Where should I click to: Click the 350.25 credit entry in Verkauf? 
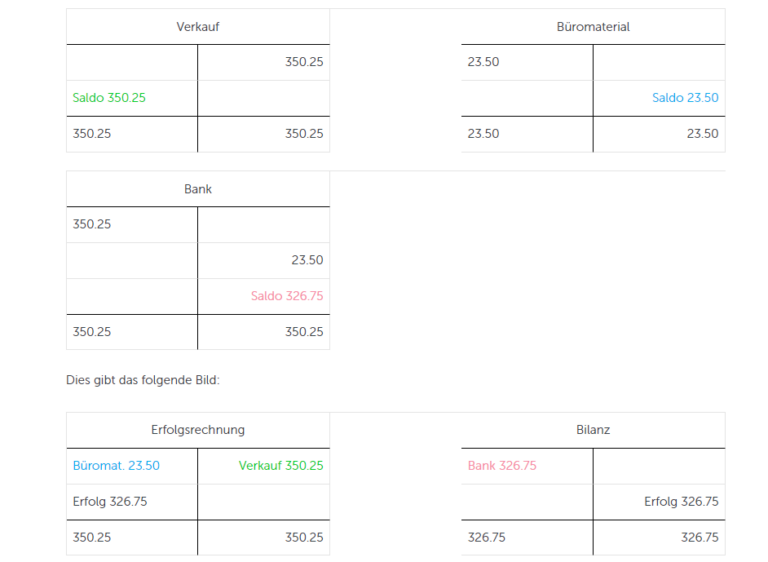[304, 62]
